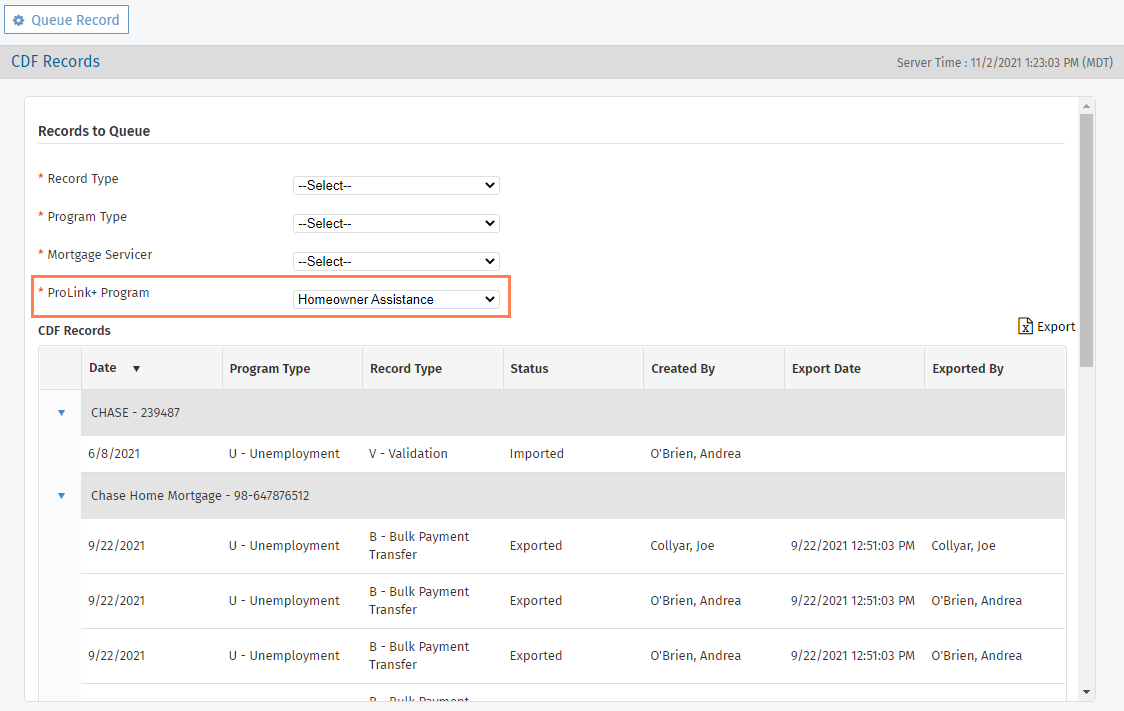Click Collyar, Joe in Exported By column
Screen dimensions: 1124x711
click(963, 545)
